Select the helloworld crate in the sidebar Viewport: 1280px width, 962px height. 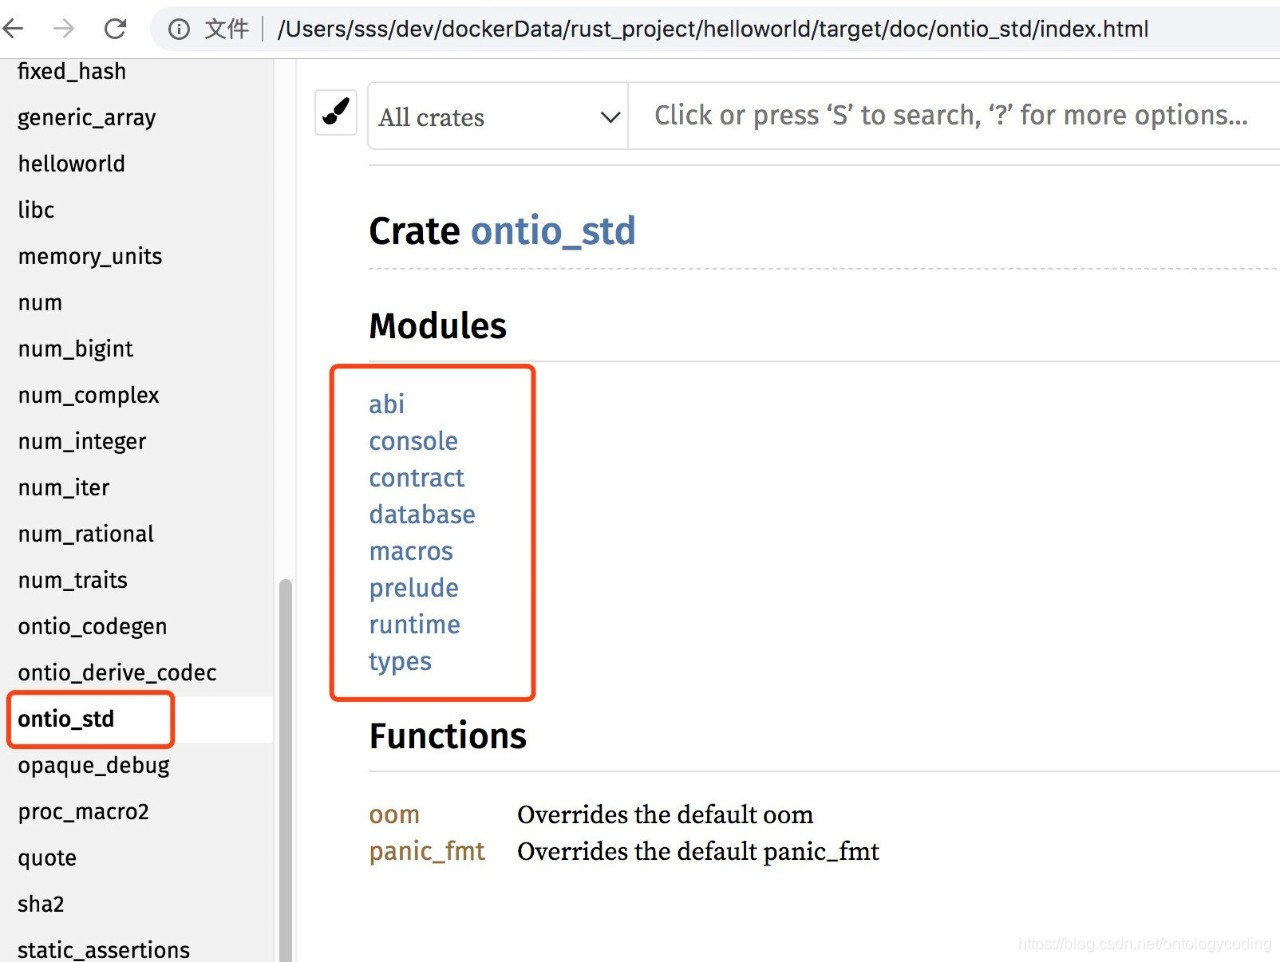tap(72, 163)
